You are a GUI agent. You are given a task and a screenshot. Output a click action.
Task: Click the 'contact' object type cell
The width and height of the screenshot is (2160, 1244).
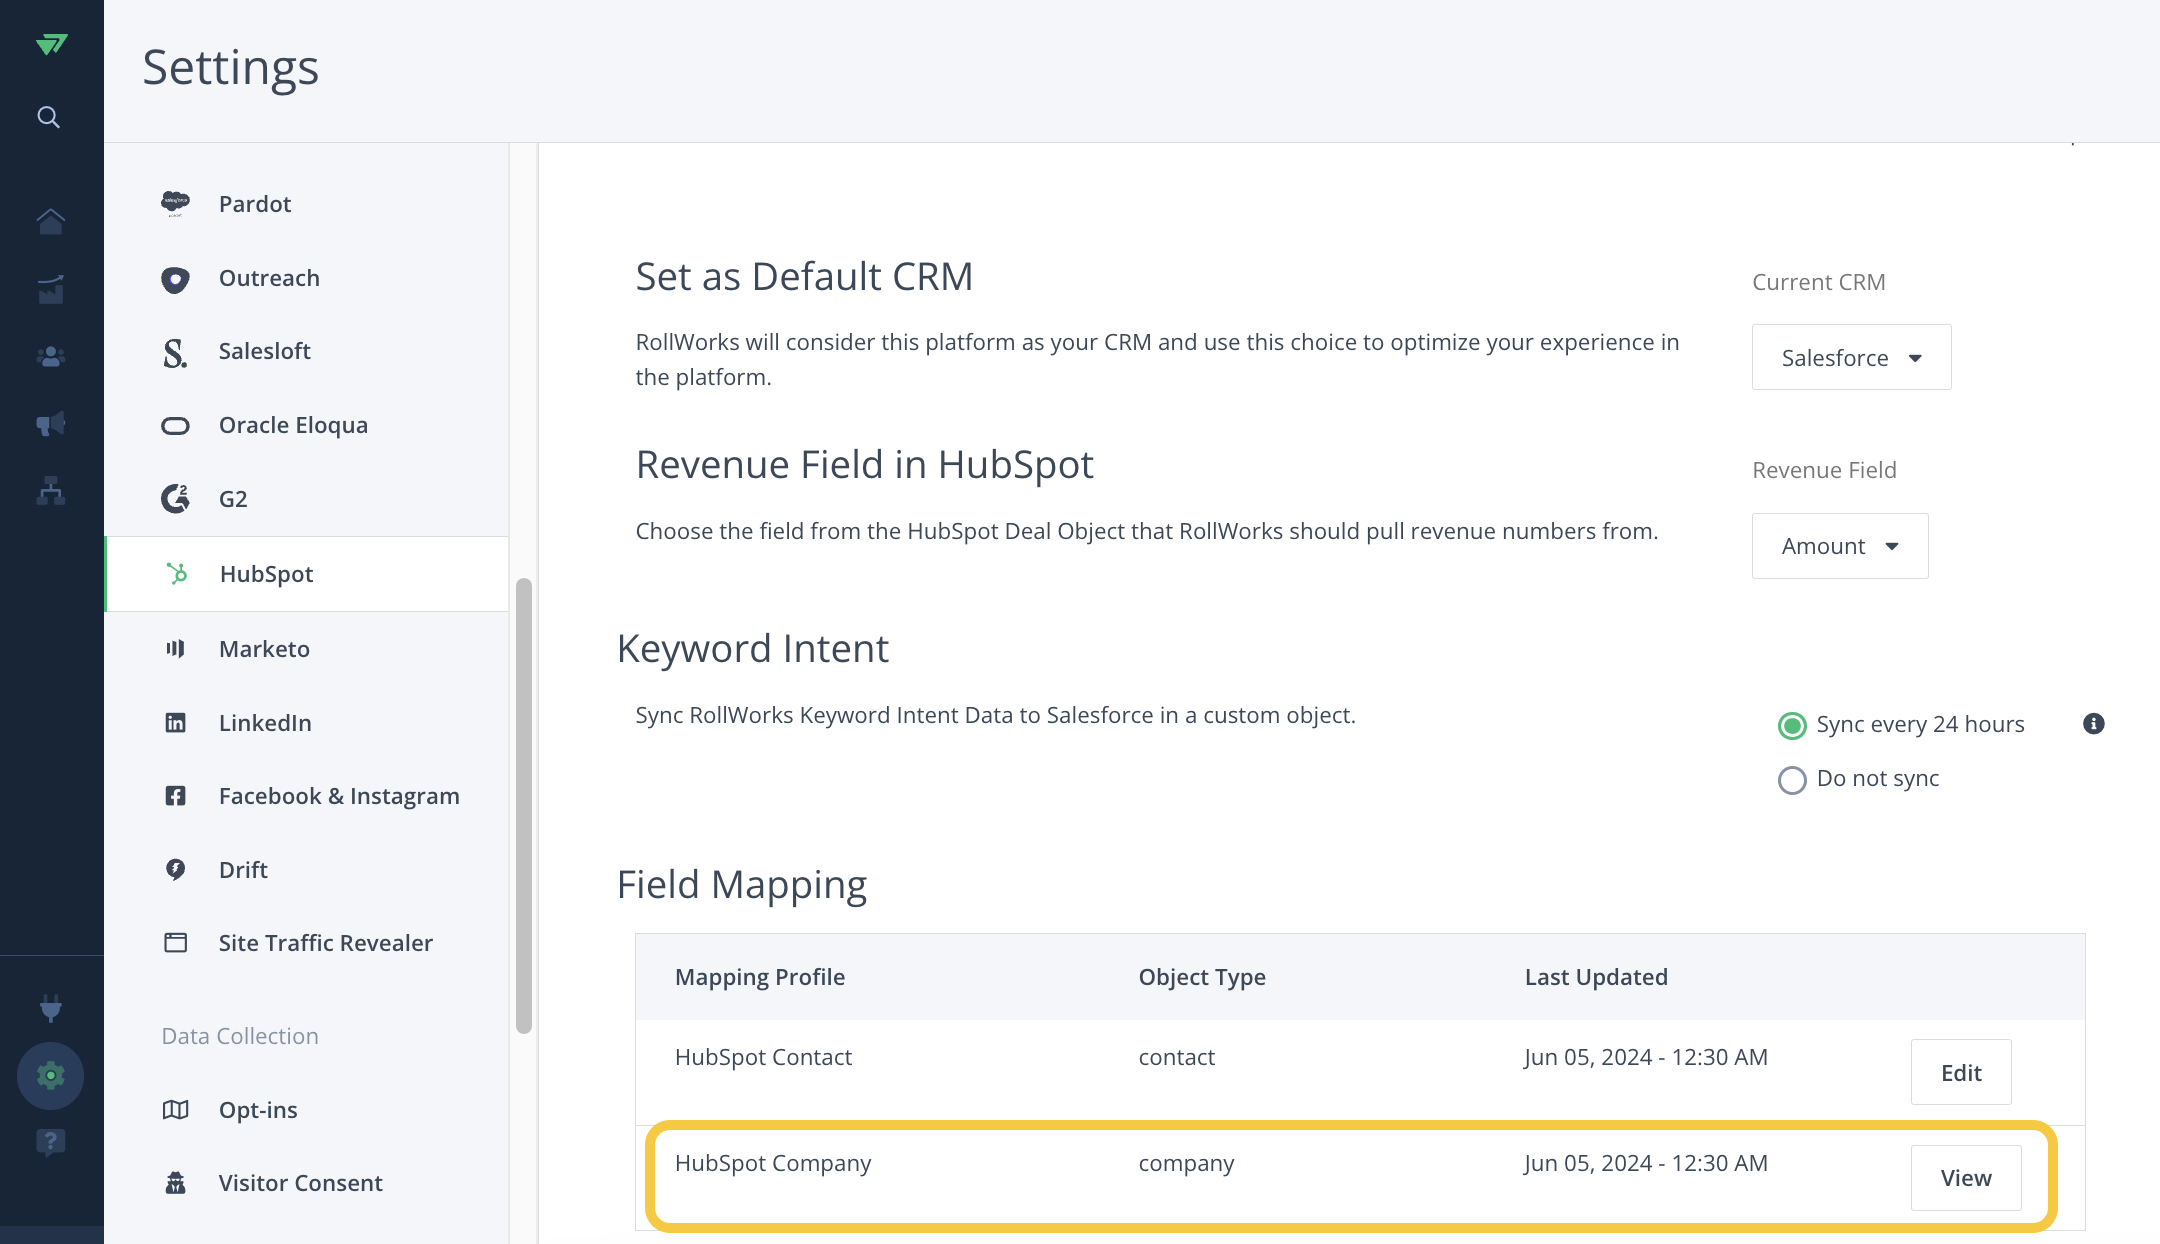coord(1177,1057)
